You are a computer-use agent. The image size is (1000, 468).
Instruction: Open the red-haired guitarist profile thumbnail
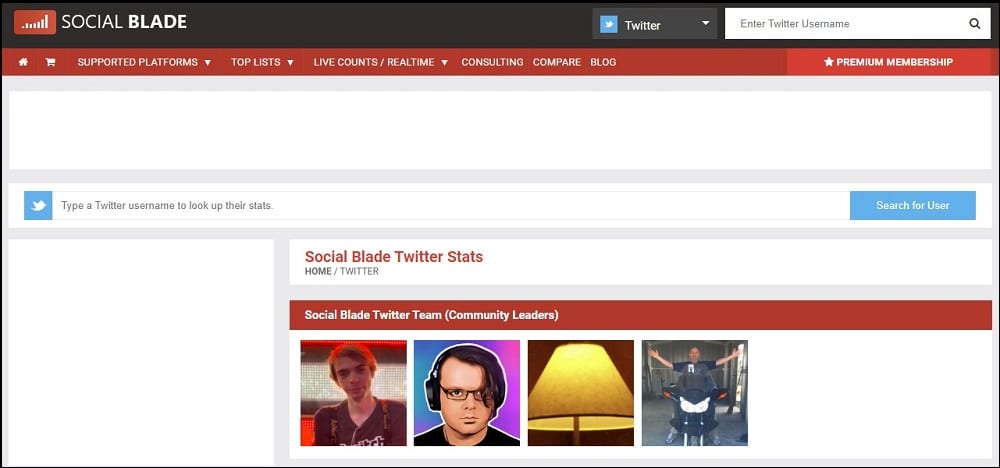[x=353, y=393]
